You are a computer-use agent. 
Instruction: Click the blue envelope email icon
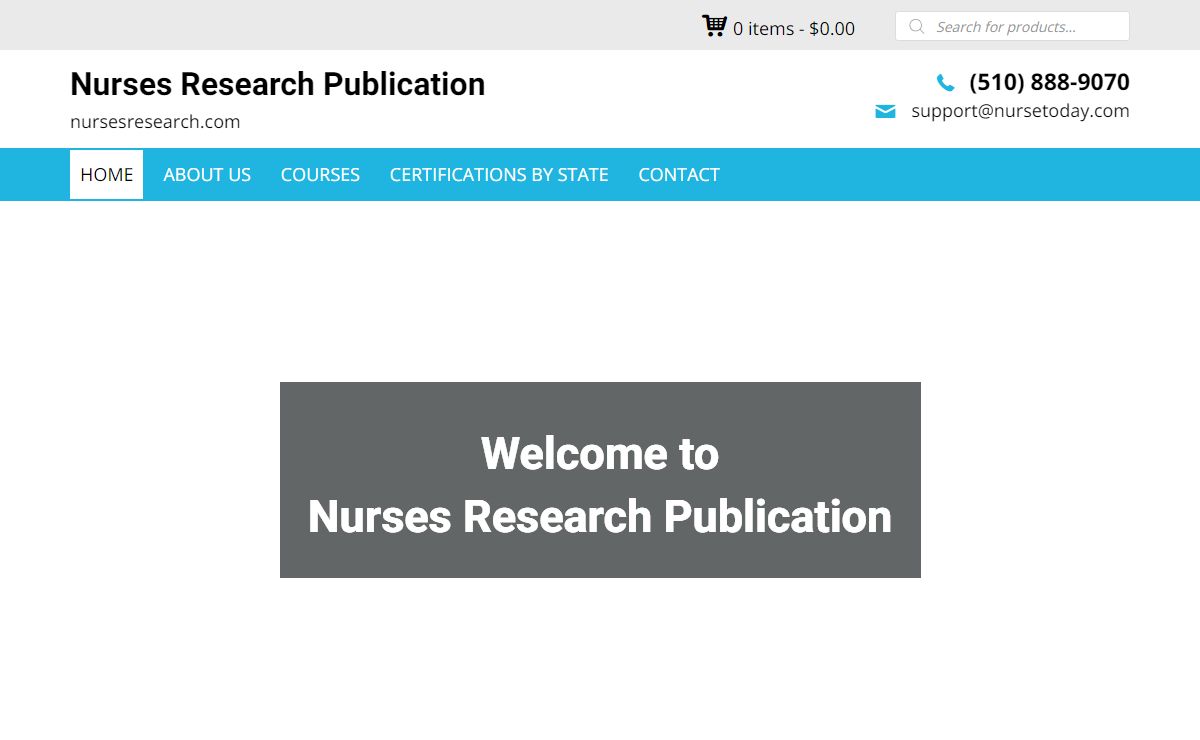(885, 111)
